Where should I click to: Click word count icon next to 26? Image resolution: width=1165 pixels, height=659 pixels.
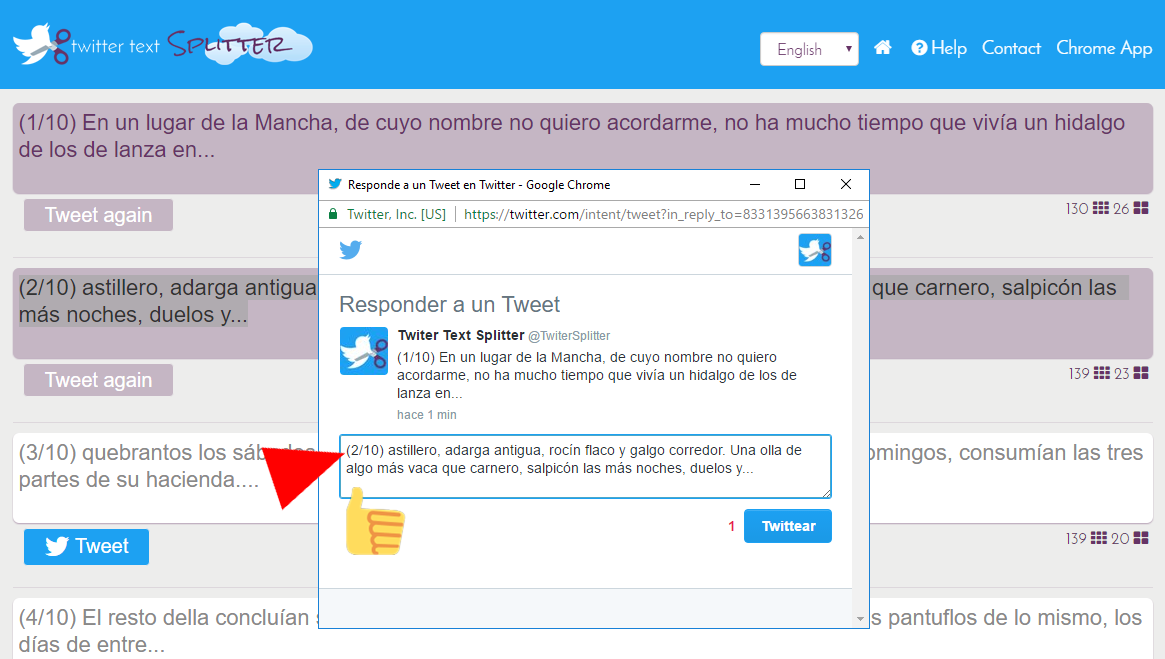point(1141,208)
